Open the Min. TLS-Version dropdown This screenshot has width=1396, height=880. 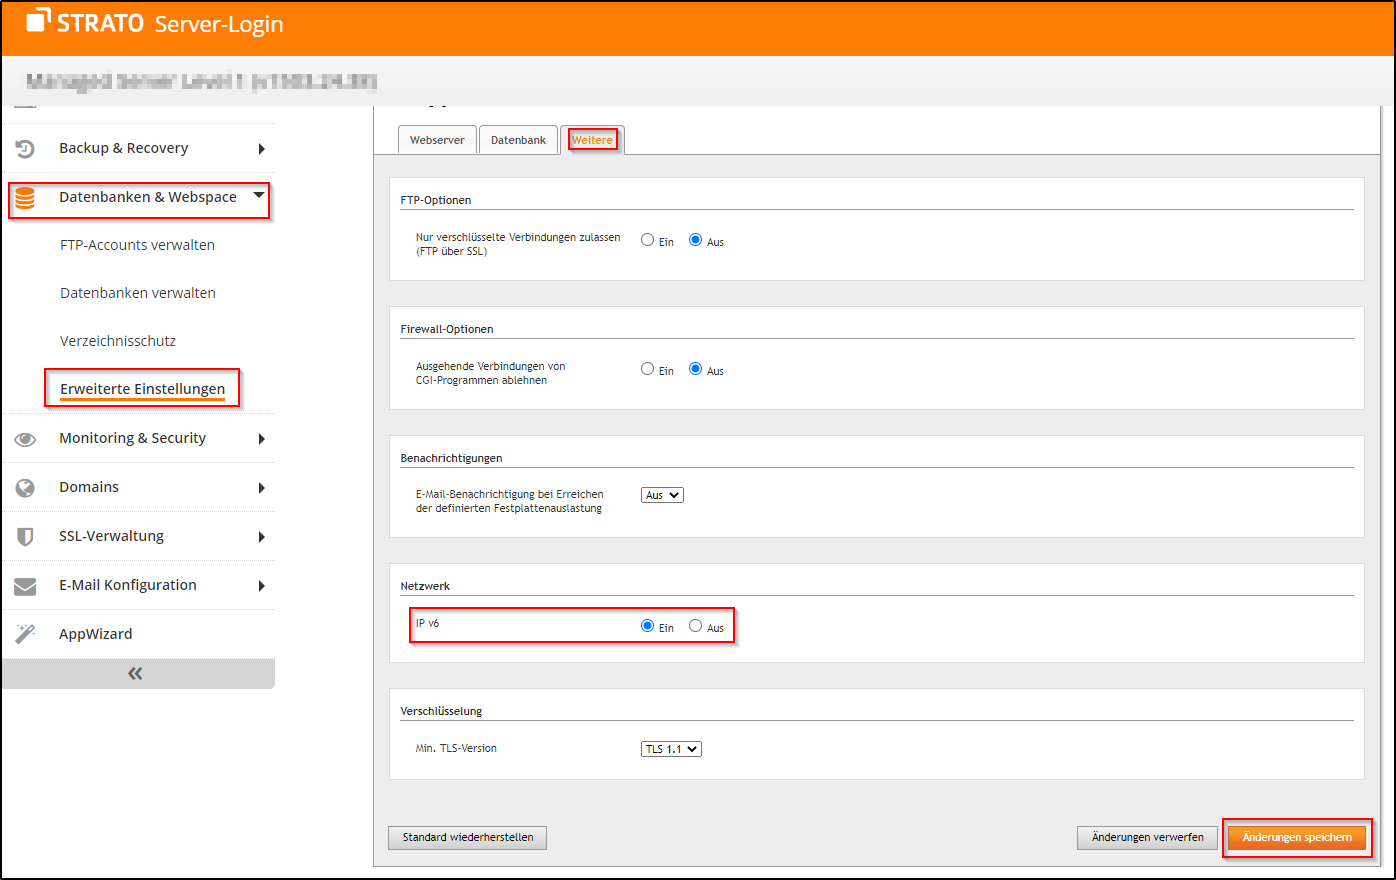point(671,749)
